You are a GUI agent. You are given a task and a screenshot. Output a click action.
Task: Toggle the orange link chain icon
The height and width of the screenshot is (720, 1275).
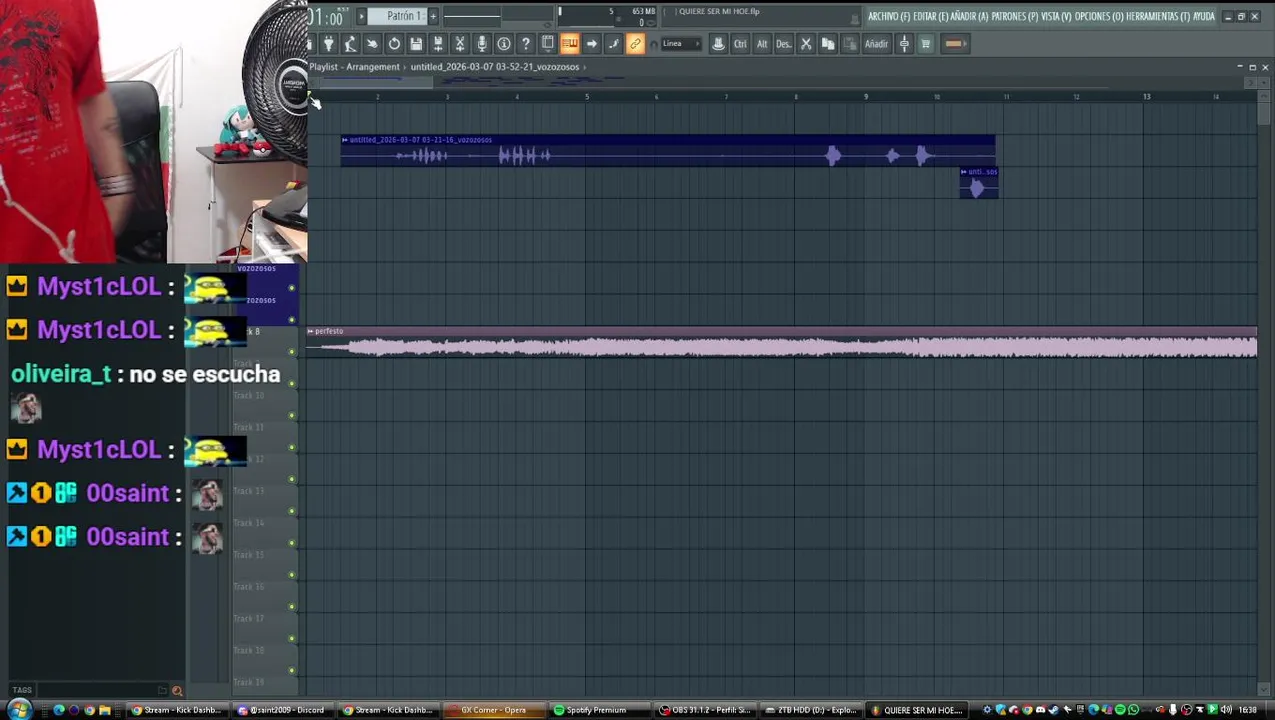click(635, 44)
